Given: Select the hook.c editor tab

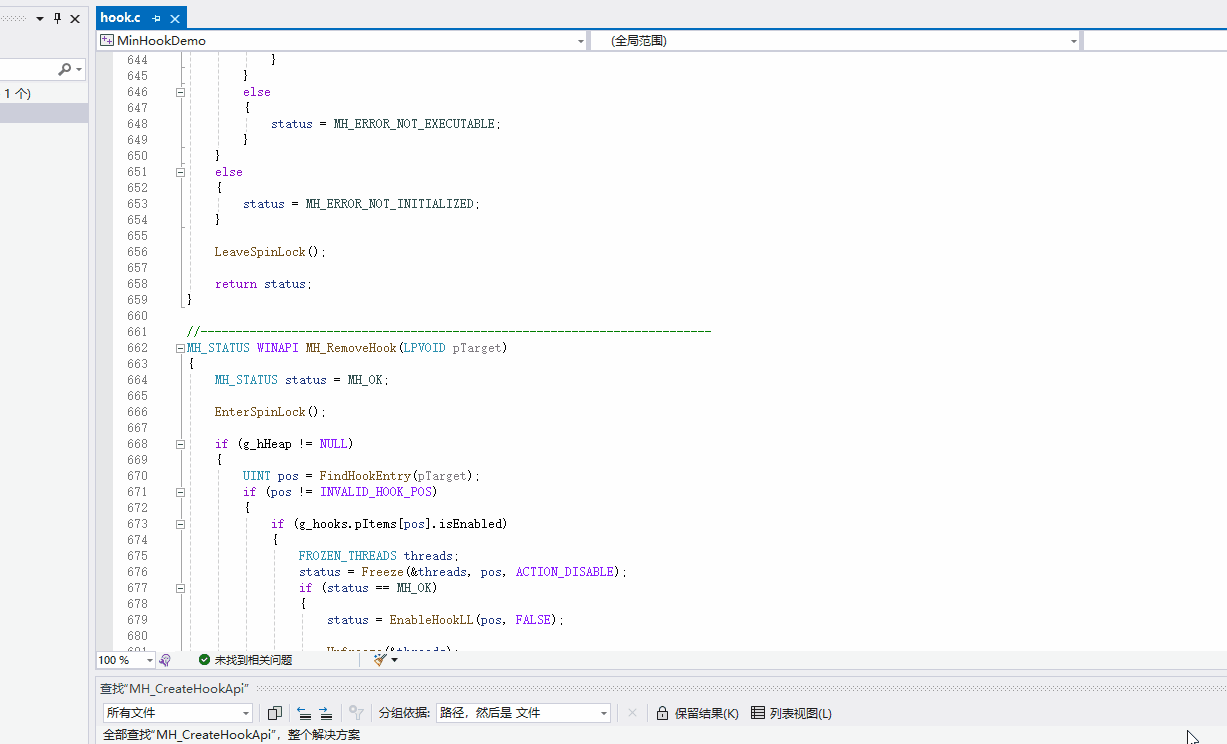Looking at the screenshot, I should (120, 17).
